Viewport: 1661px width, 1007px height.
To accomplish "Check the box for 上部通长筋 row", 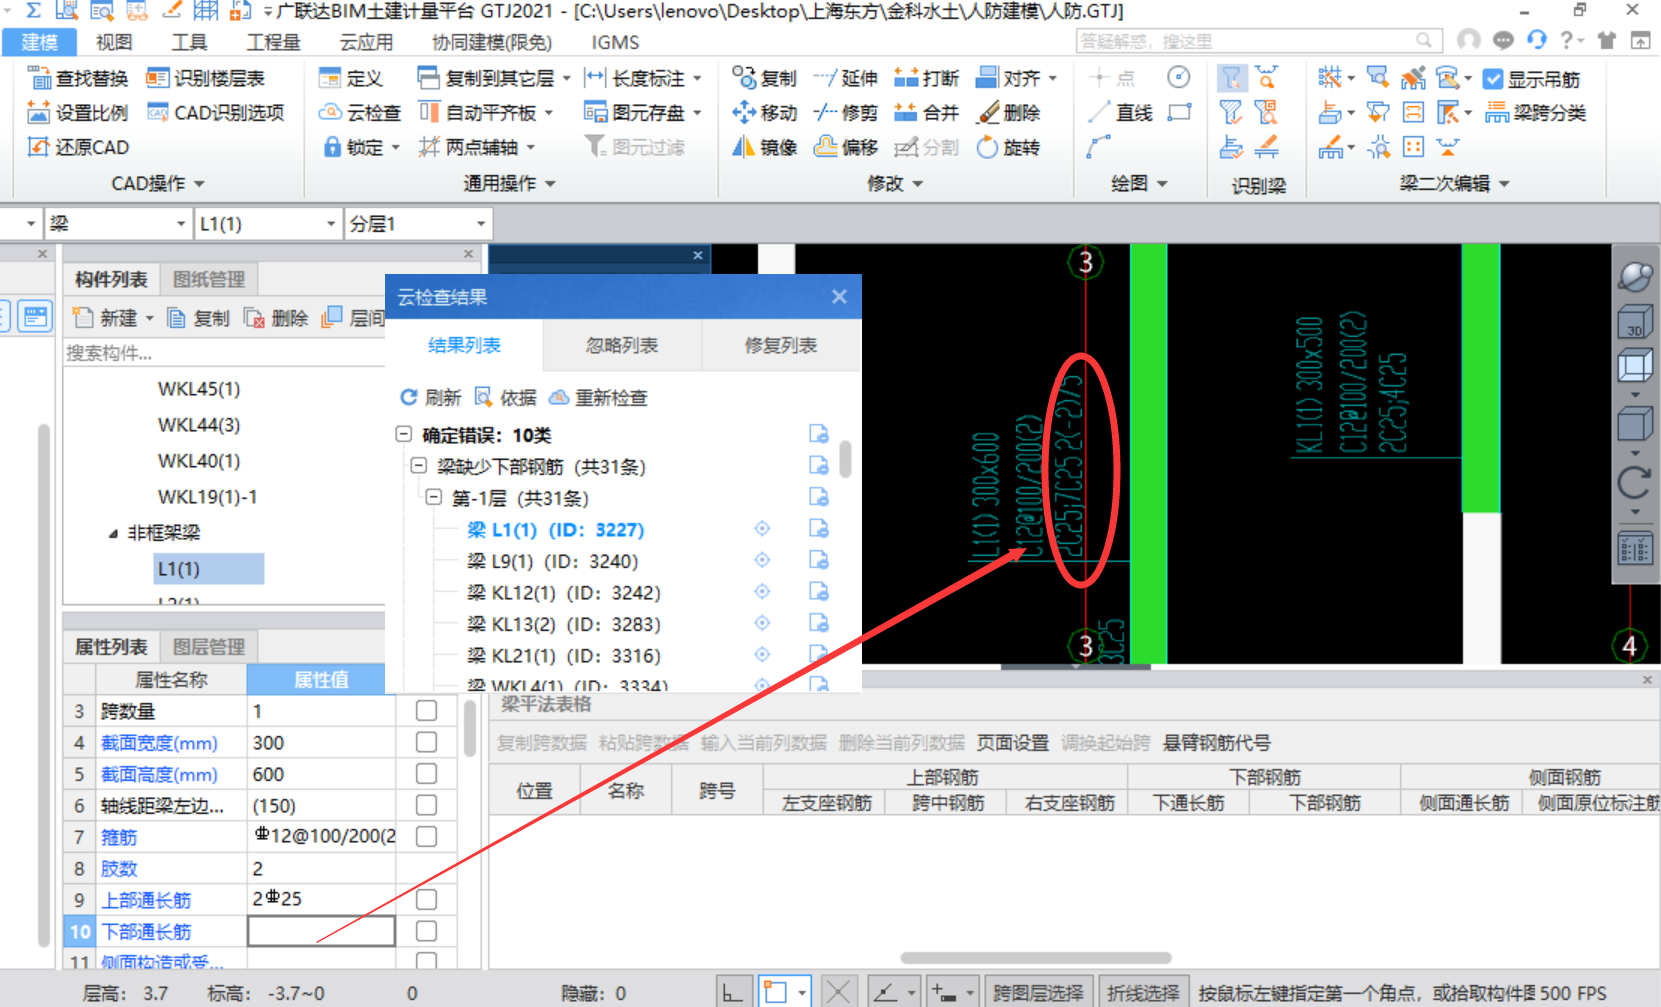I will (x=426, y=899).
